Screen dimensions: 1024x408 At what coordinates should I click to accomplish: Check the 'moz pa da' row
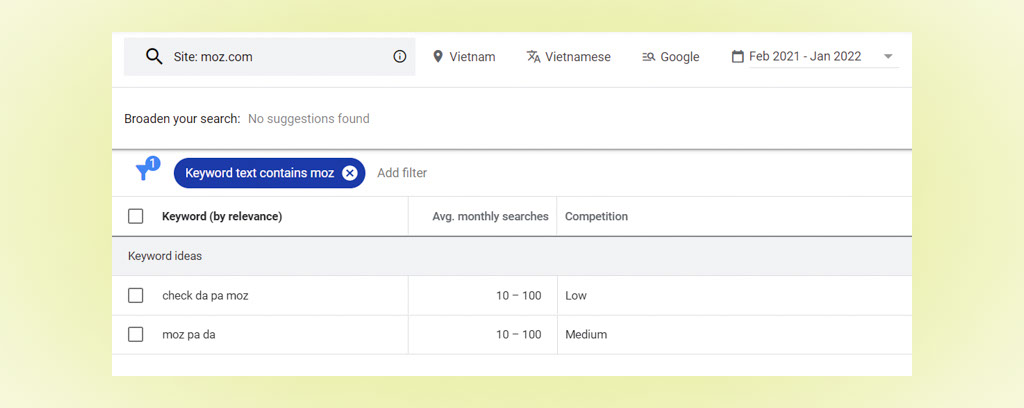[x=135, y=334]
